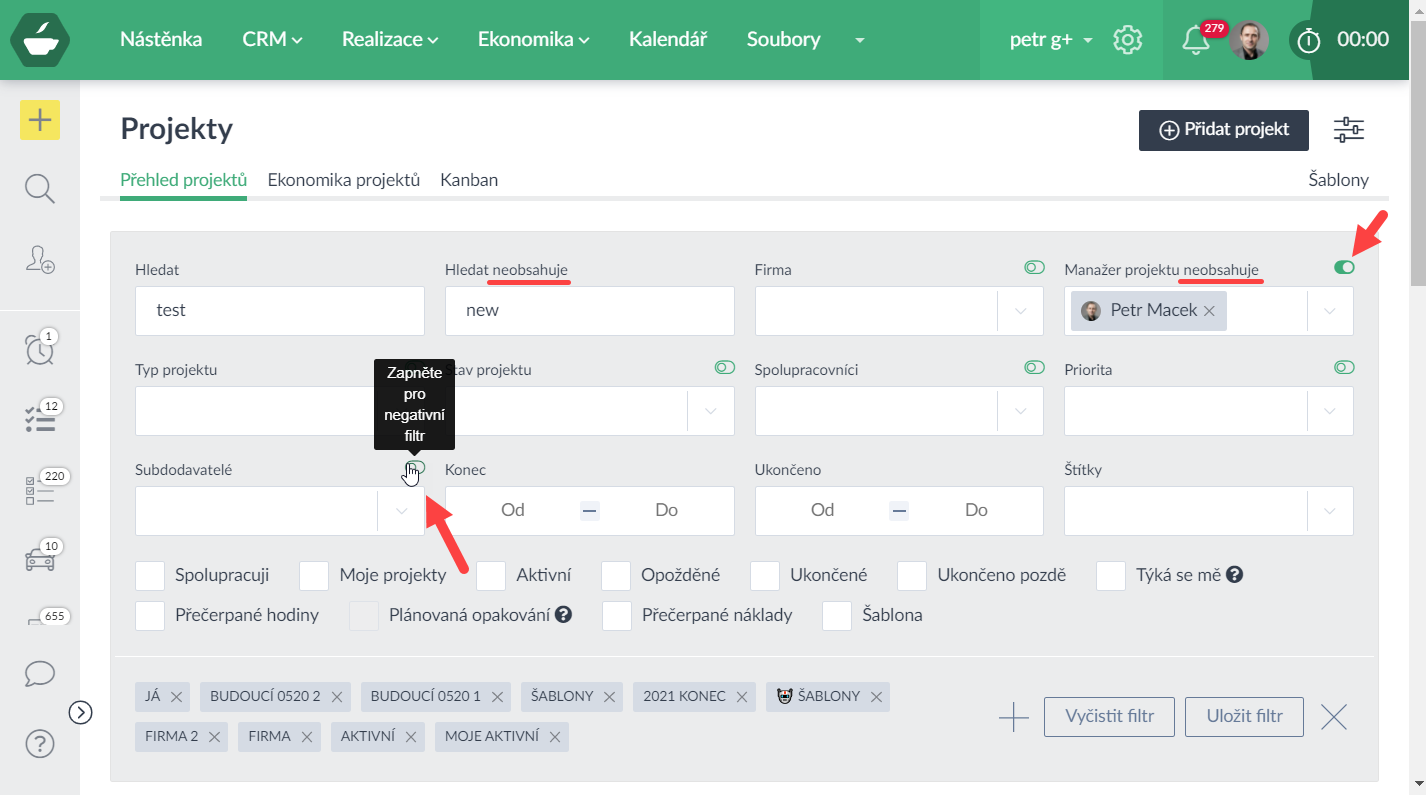Toggle negative filter for Priorita
This screenshot has width=1426, height=795.
coord(1344,368)
